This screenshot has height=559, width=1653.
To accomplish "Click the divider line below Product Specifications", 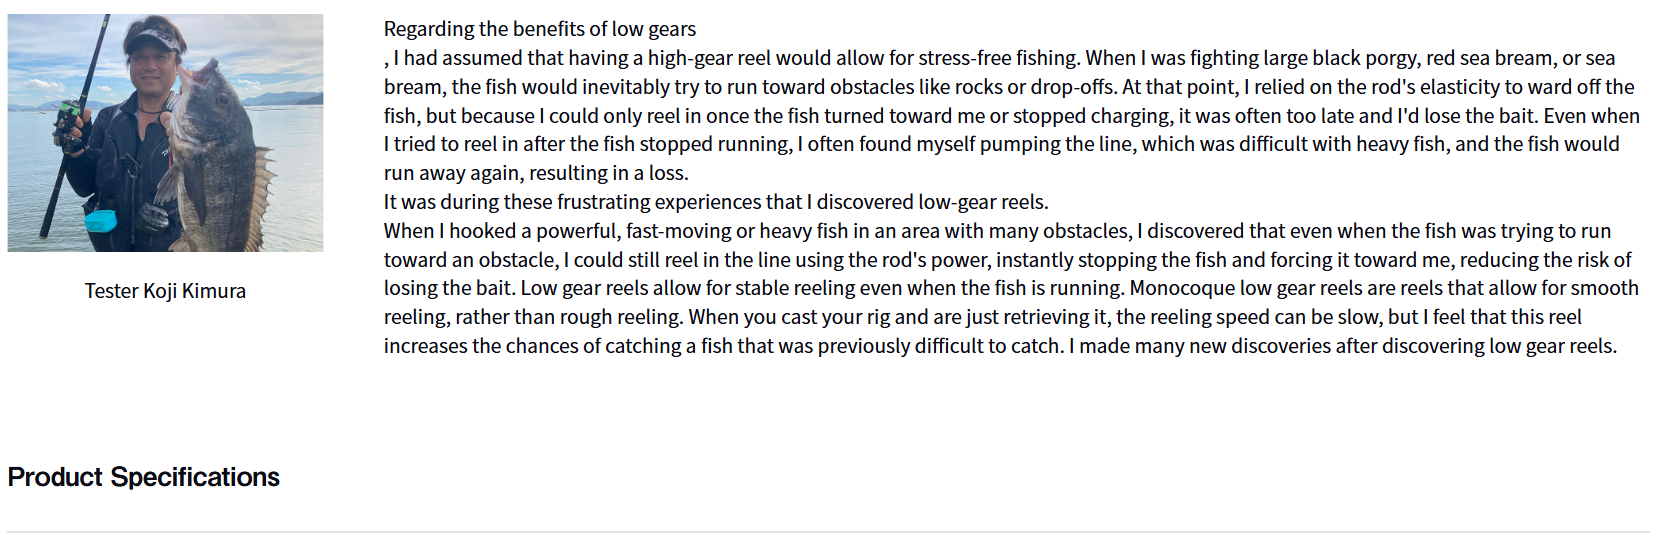I will point(826,532).
